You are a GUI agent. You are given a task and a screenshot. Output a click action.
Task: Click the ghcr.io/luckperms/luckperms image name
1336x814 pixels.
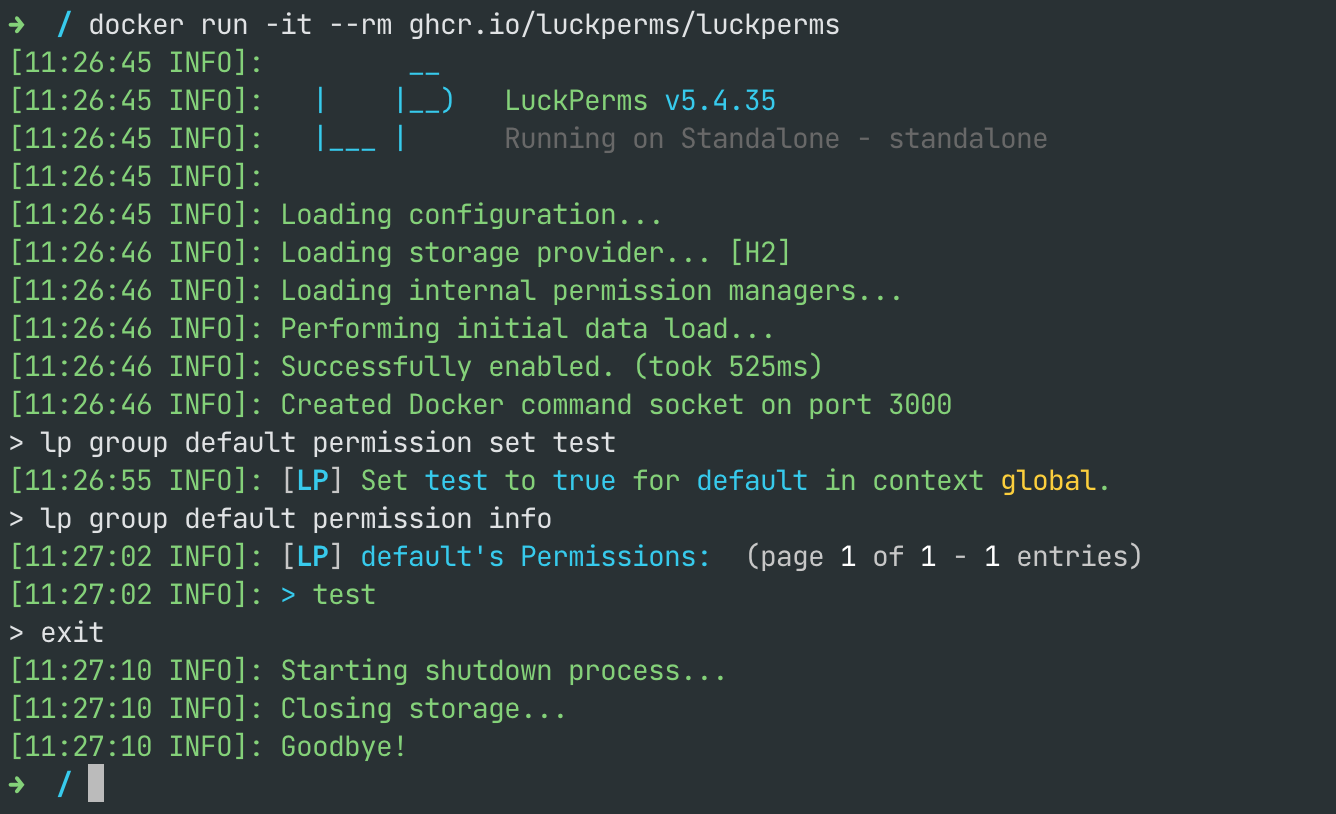click(624, 25)
